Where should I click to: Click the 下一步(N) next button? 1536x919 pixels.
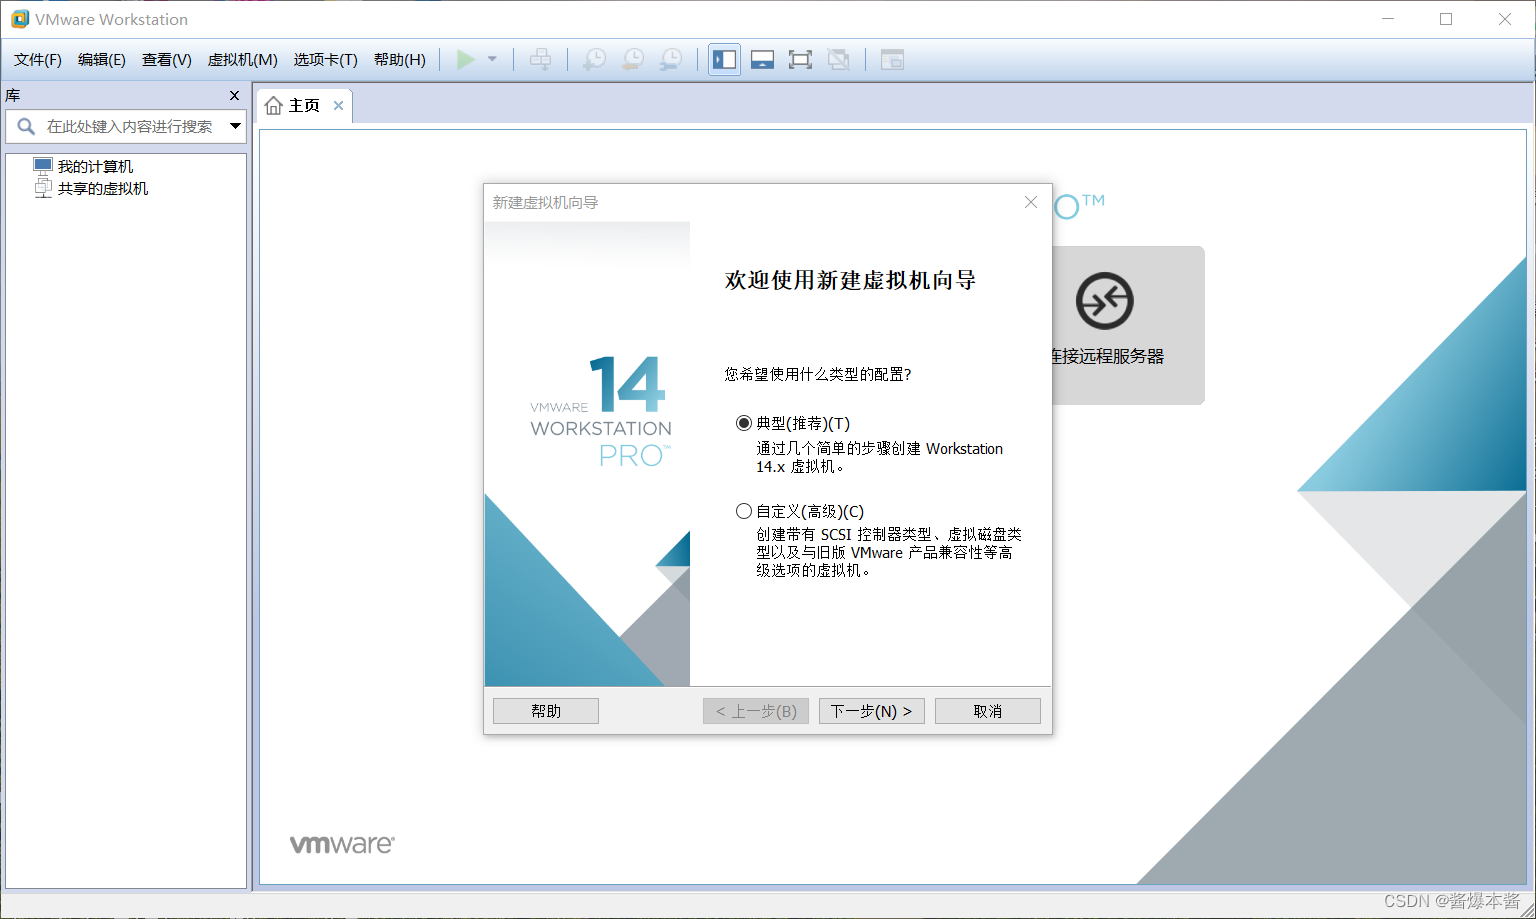click(x=872, y=711)
